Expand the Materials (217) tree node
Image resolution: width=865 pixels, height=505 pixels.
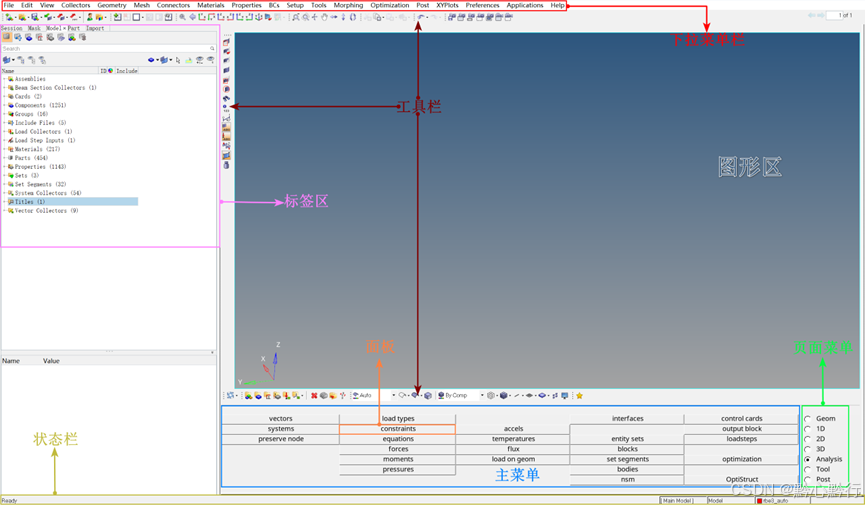pos(4,149)
